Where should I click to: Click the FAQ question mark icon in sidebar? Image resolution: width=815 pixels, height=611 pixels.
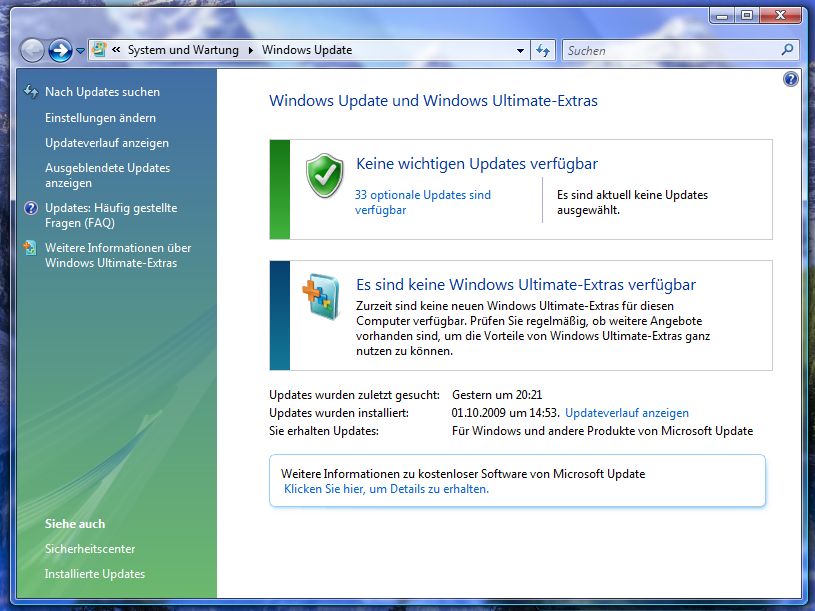31,208
